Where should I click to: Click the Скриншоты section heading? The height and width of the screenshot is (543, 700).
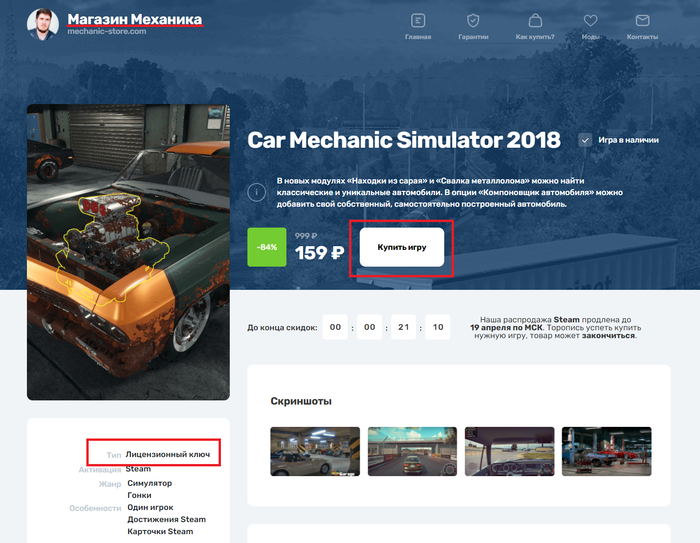301,401
